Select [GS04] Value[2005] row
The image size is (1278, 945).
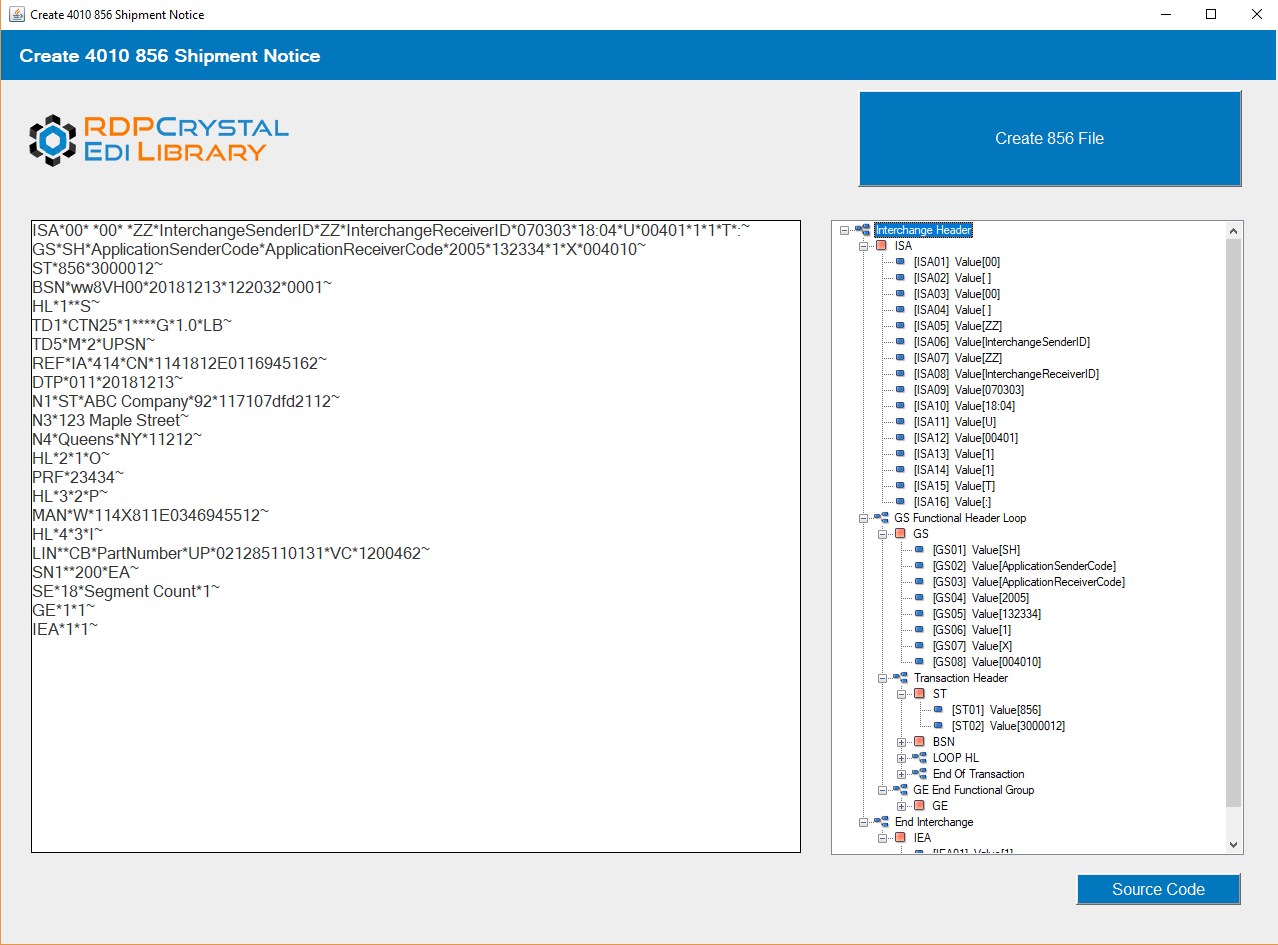pos(980,598)
